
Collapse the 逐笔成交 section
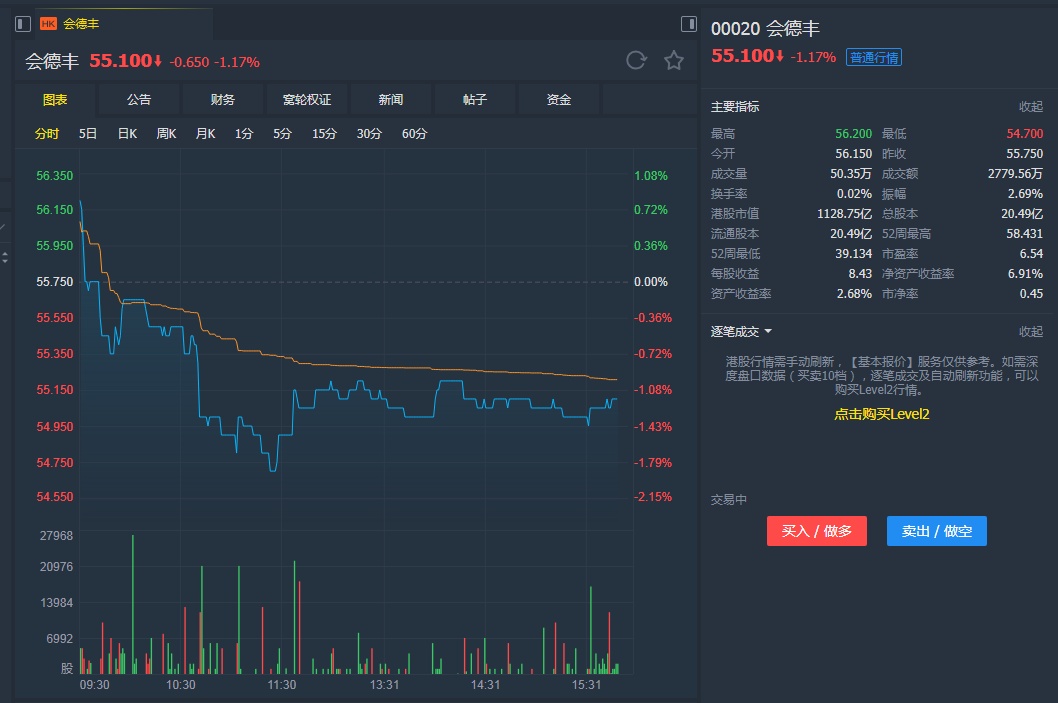[x=1030, y=331]
